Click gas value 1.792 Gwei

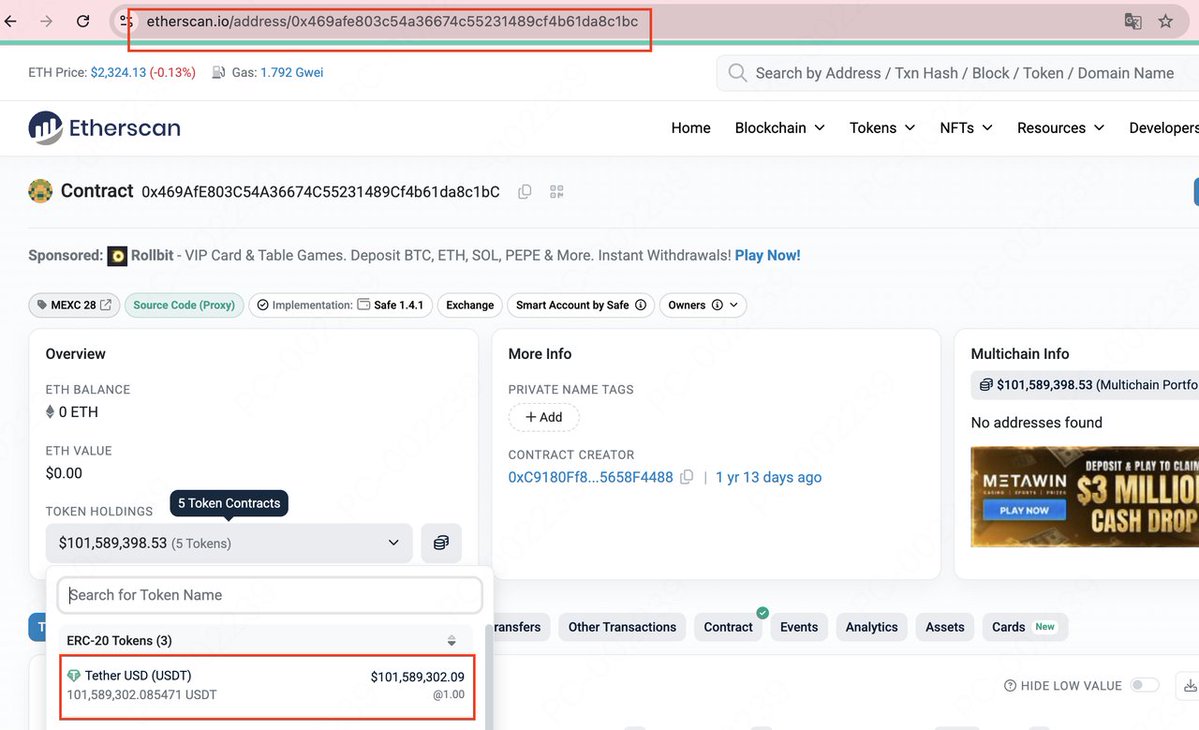coord(291,73)
